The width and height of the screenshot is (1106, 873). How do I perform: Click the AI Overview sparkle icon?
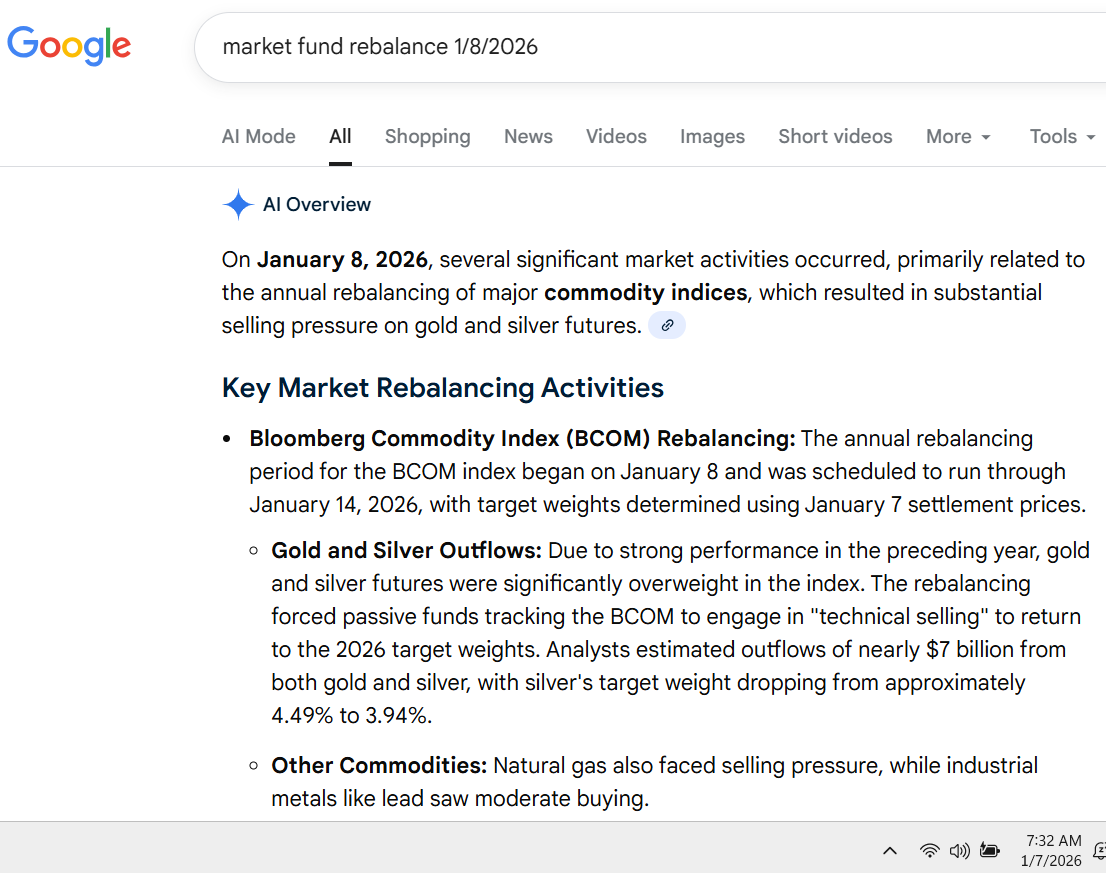pyautogui.click(x=238, y=205)
